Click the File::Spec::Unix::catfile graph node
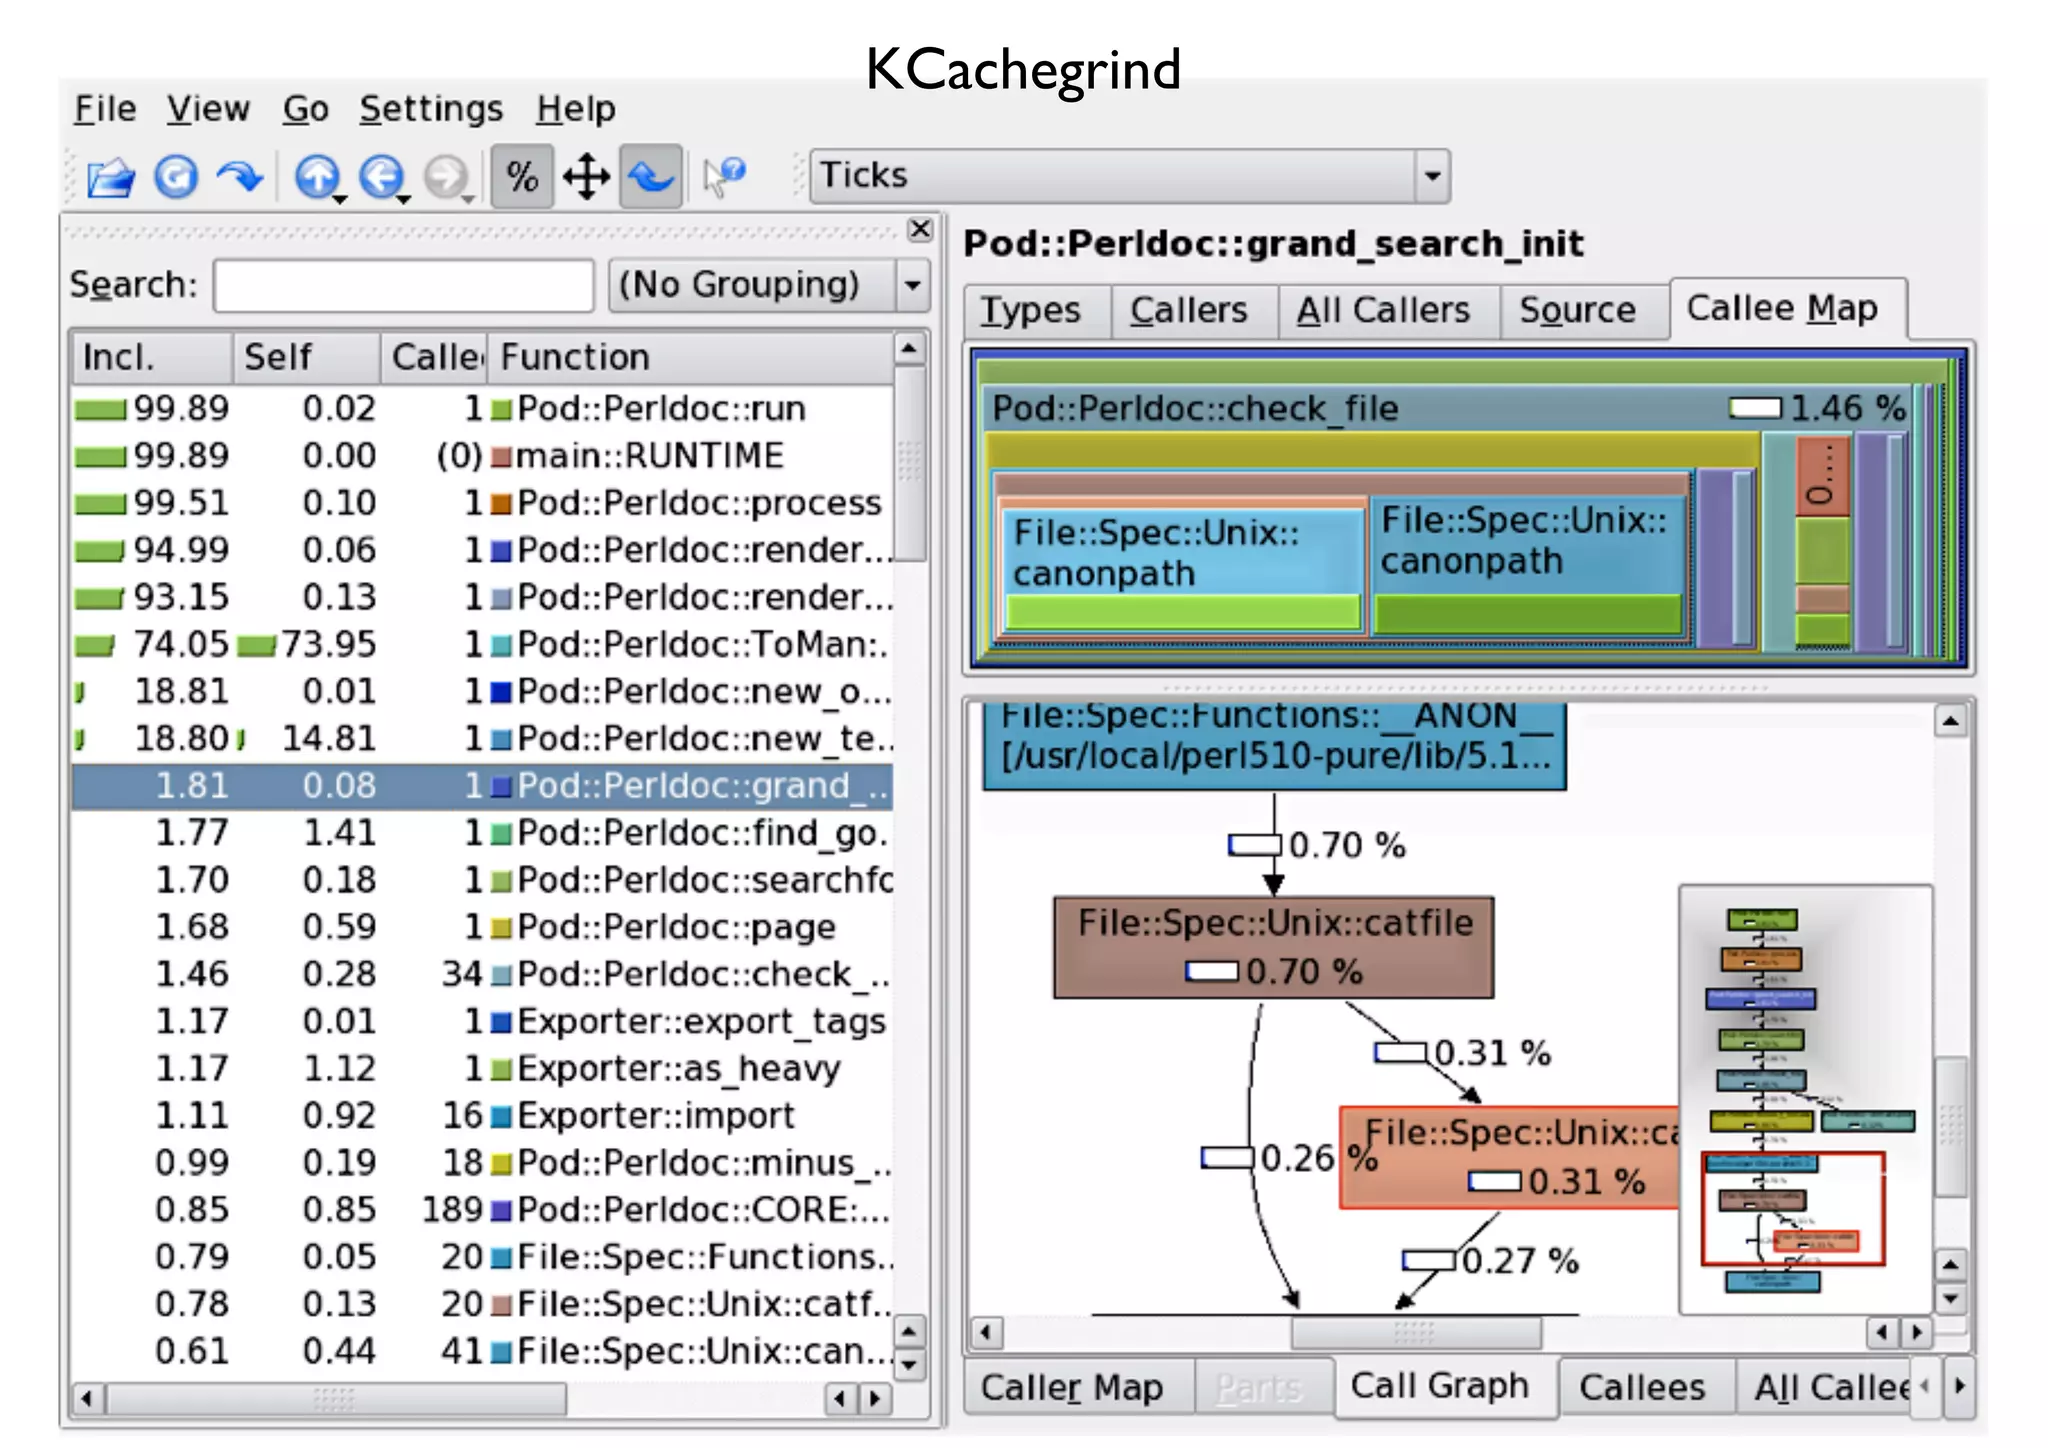 pos(1273,946)
